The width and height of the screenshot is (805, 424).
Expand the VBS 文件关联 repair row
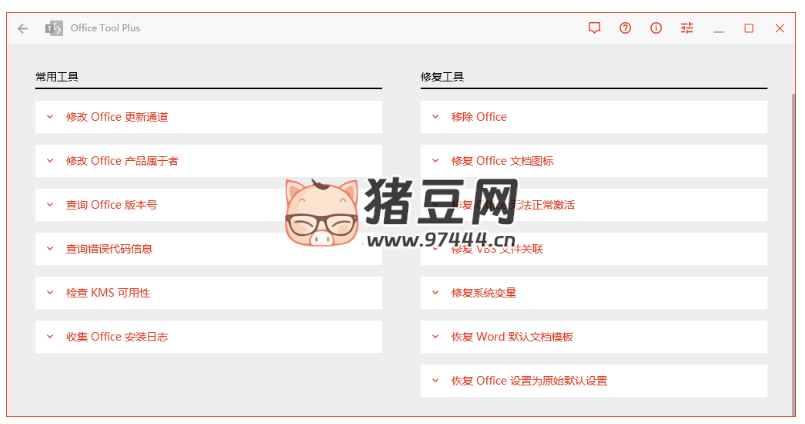594,249
